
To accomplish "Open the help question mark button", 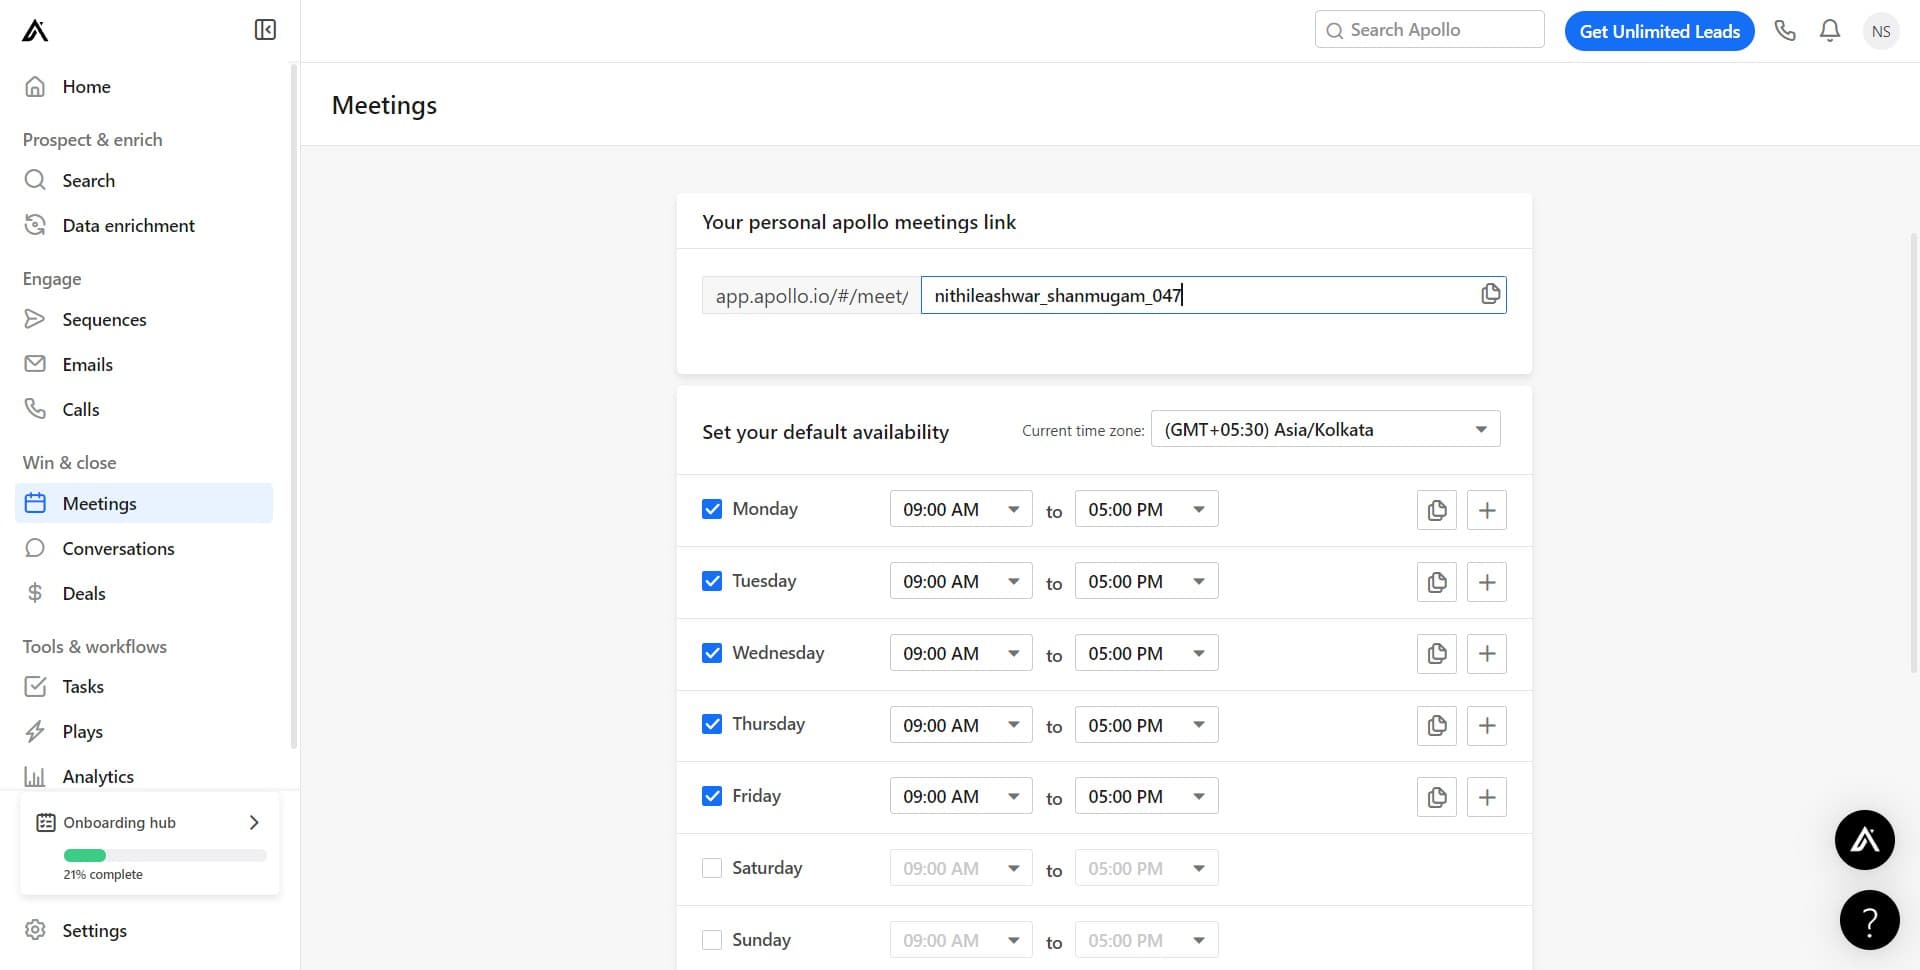I will coord(1870,920).
